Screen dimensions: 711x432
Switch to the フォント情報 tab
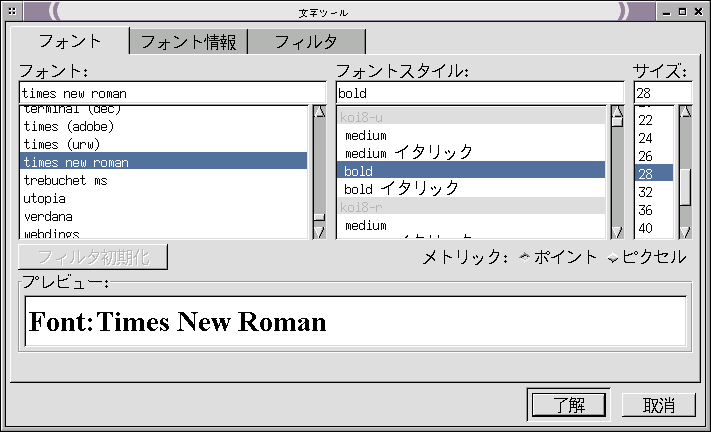click(x=188, y=42)
